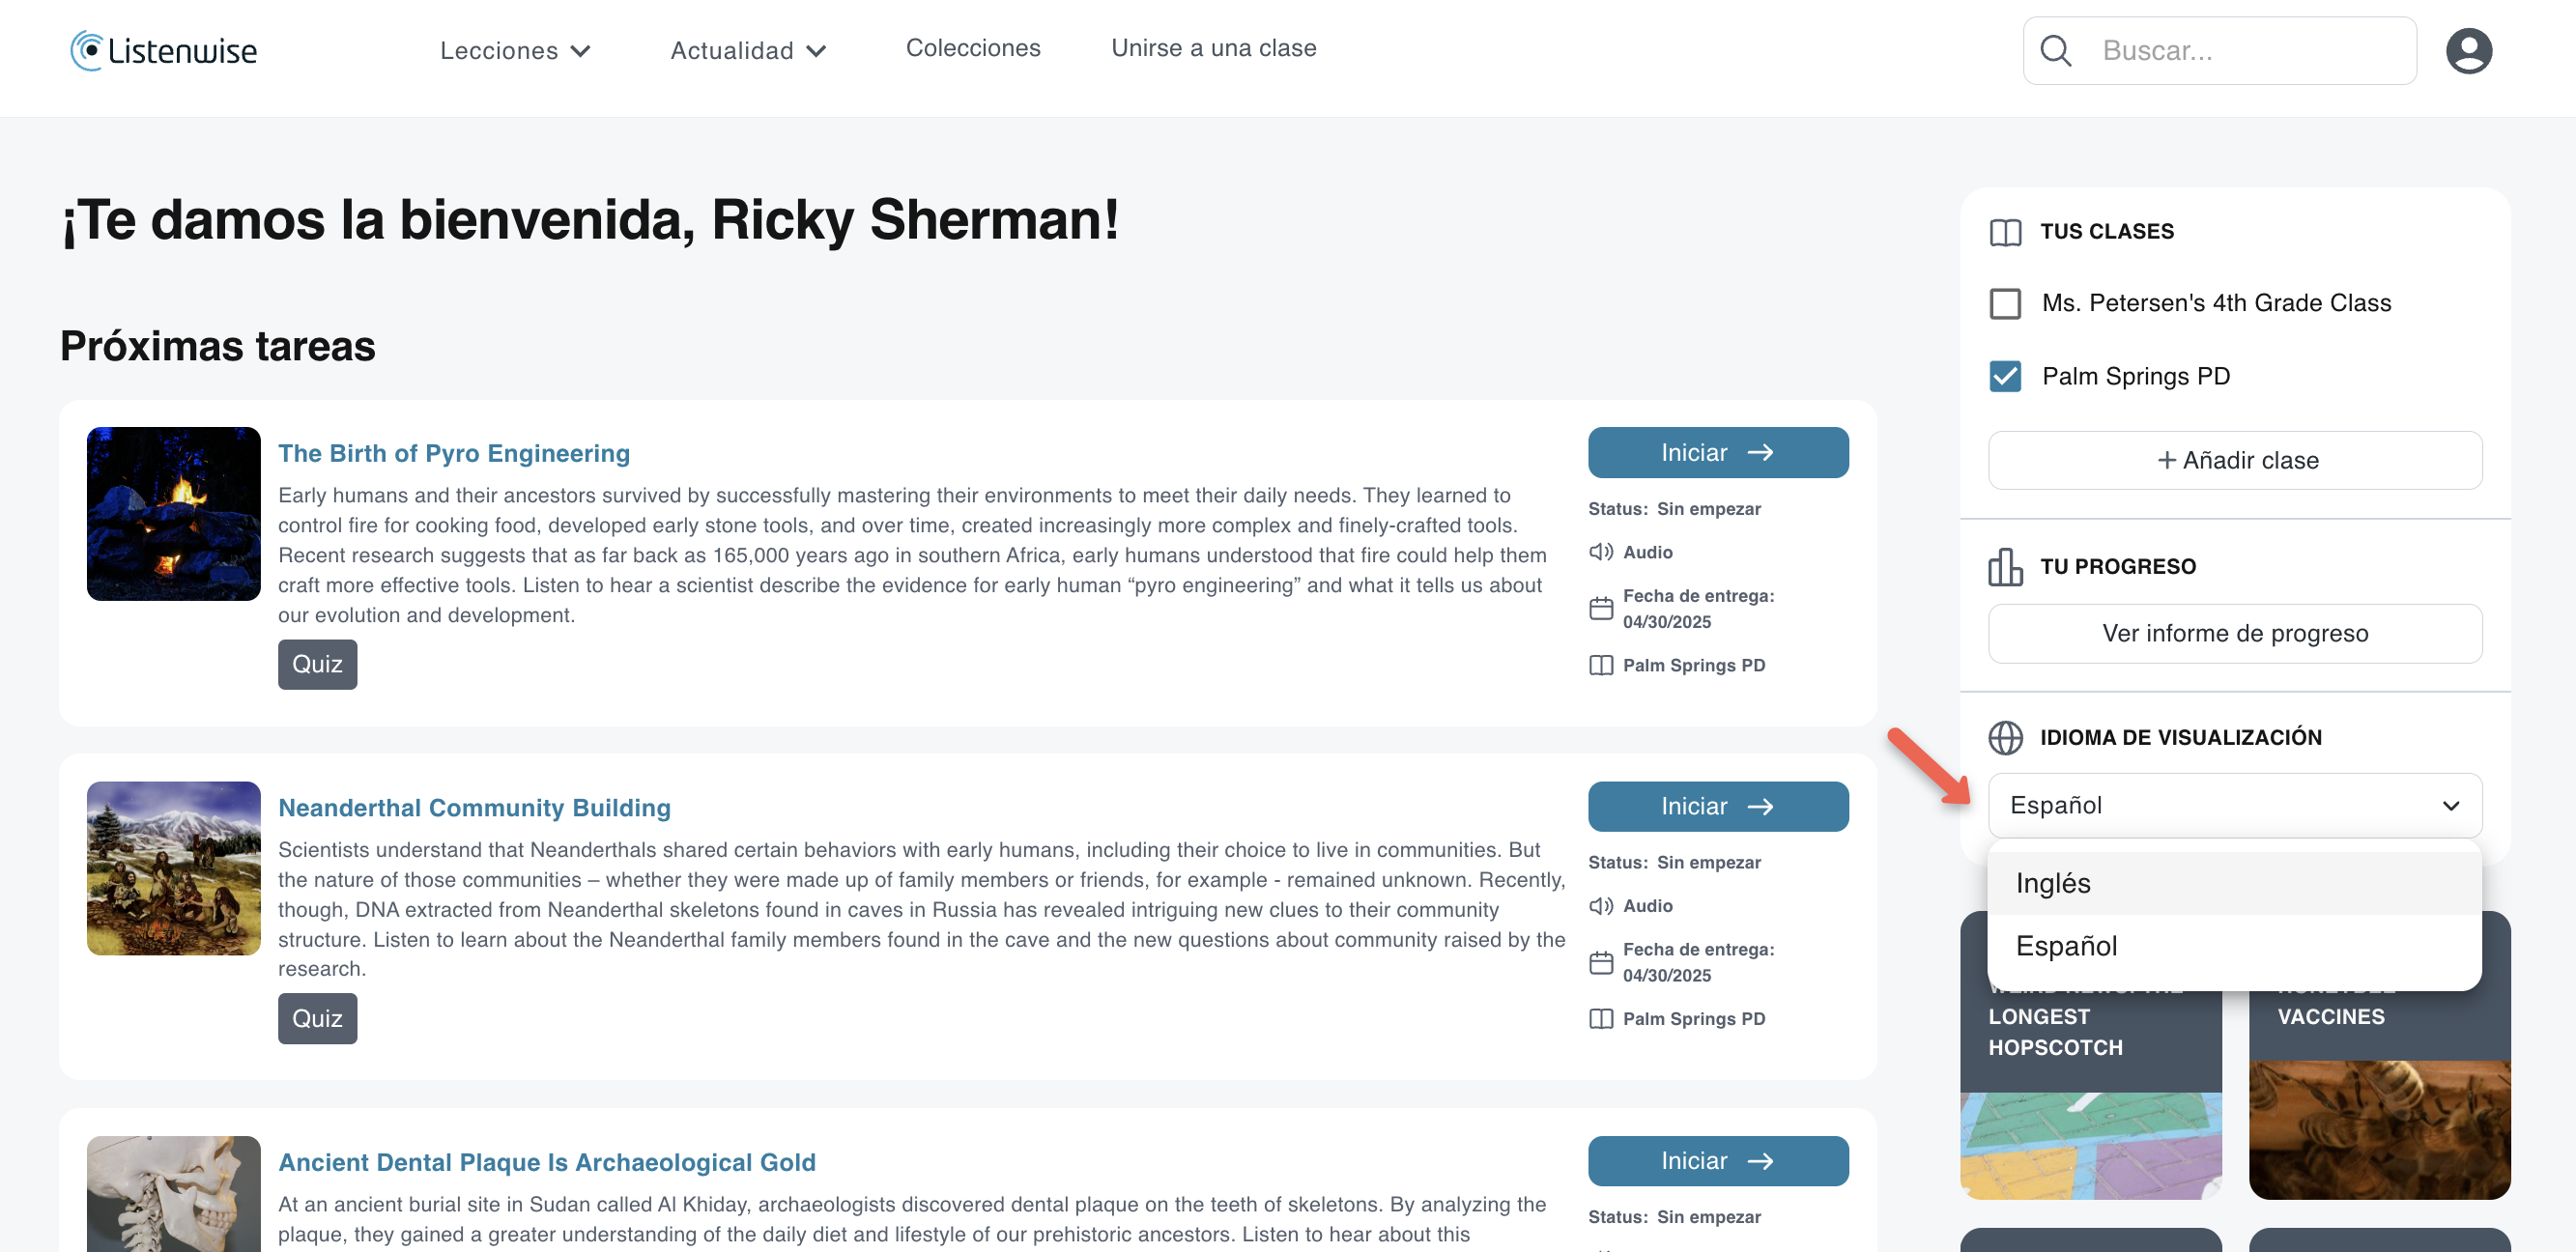Image resolution: width=2576 pixels, height=1252 pixels.
Task: Select Inglés from the language list
Action: tap(2235, 883)
